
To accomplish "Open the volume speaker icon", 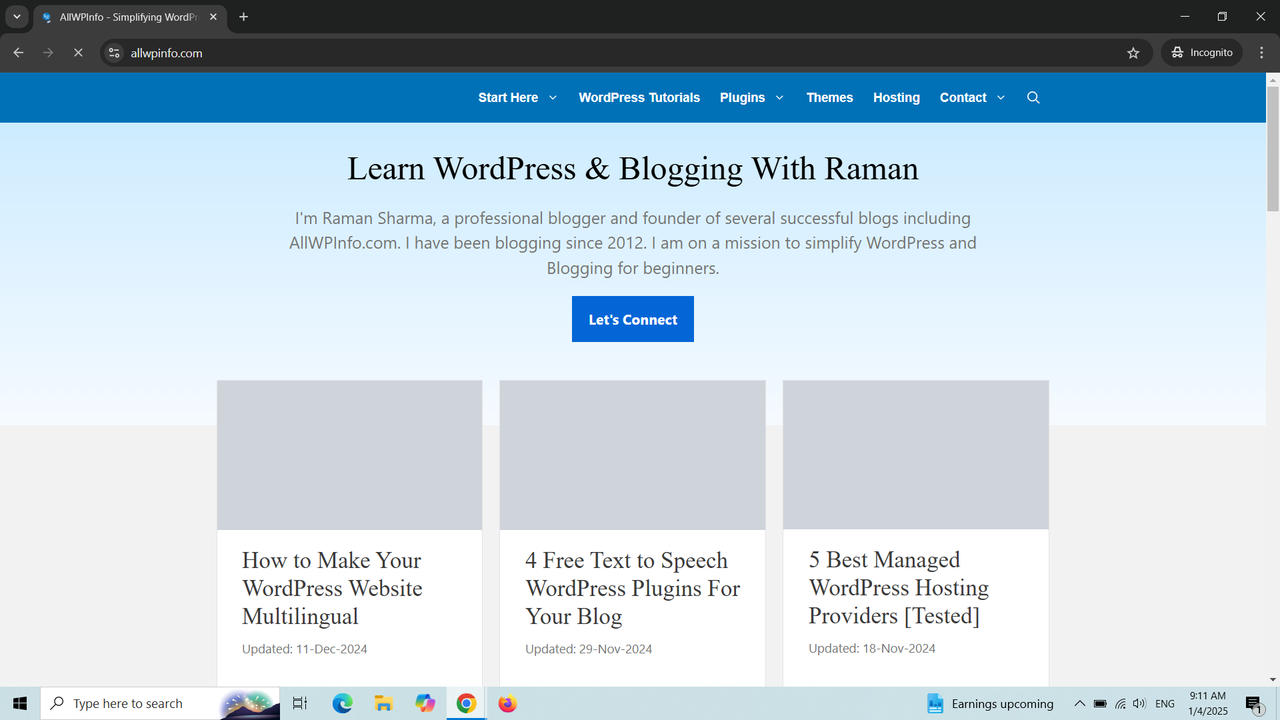I will (1139, 704).
